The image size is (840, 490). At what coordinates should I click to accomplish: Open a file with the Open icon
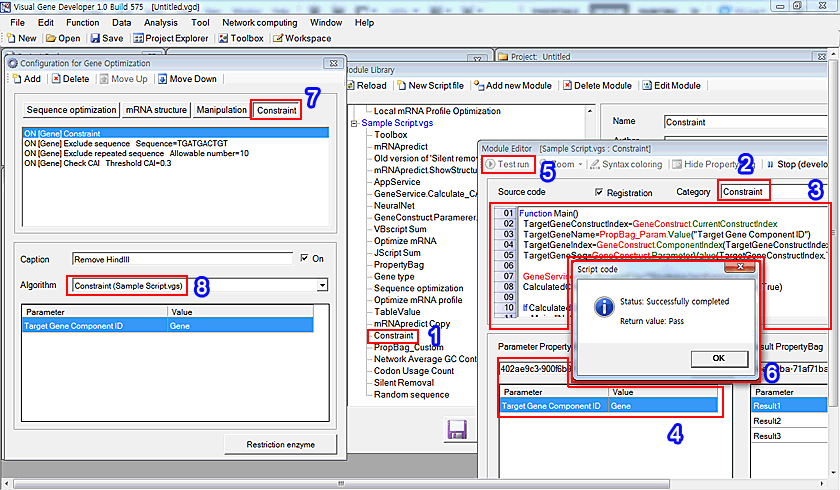click(x=63, y=38)
